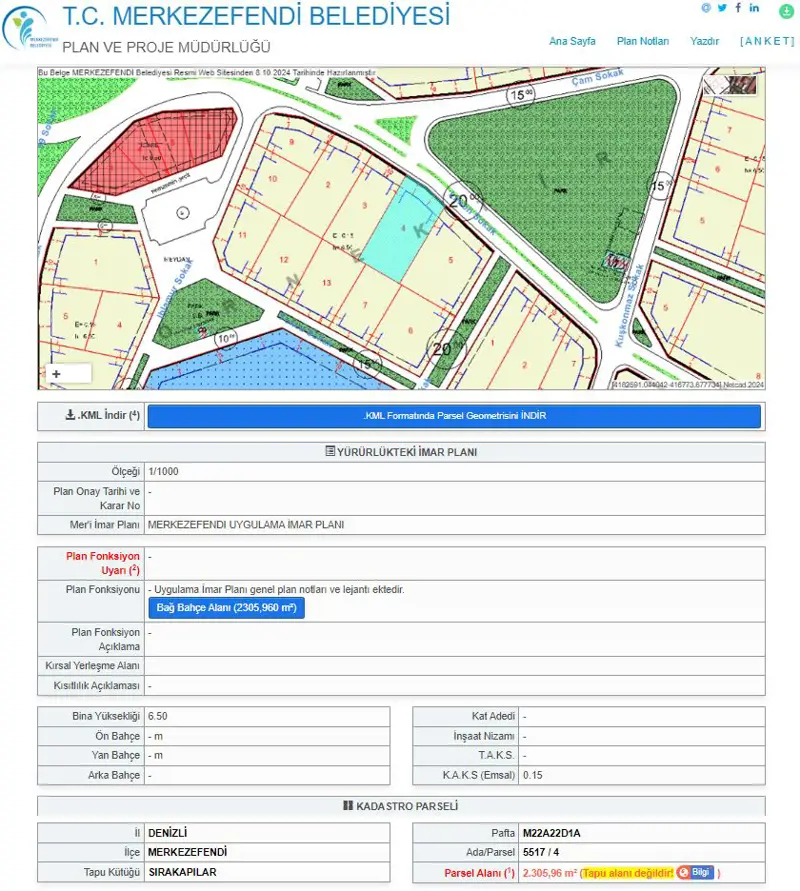Click the 'İnşaat Nizamı' label

click(x=484, y=736)
